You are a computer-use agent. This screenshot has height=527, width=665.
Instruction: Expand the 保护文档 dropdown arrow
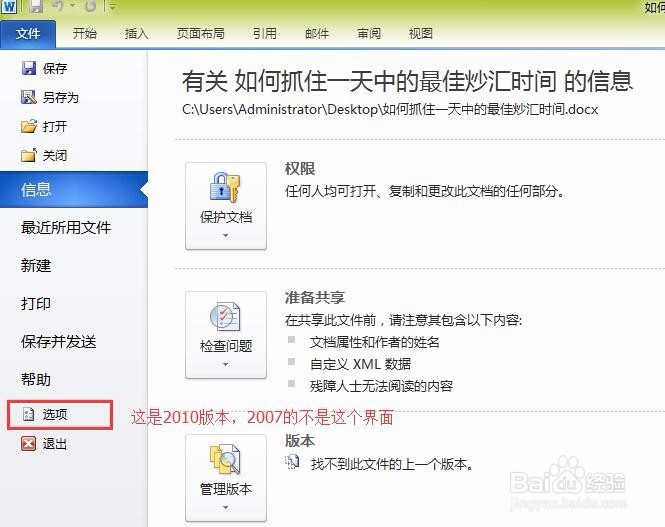(226, 235)
